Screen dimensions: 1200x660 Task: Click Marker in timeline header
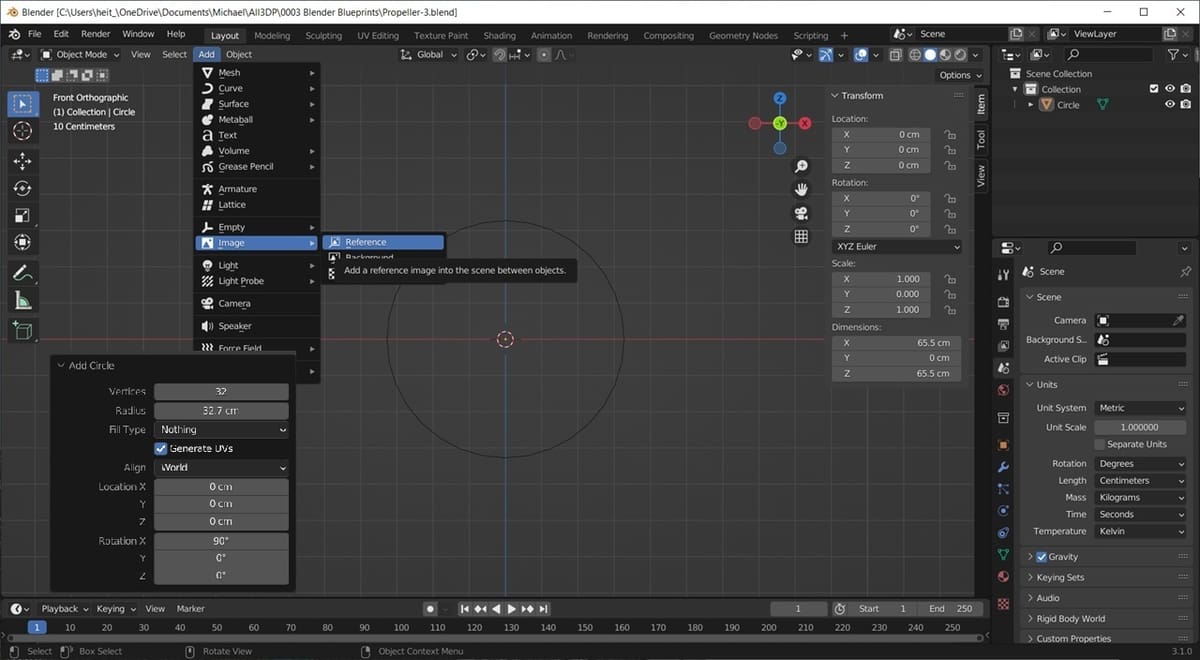pyautogui.click(x=190, y=608)
